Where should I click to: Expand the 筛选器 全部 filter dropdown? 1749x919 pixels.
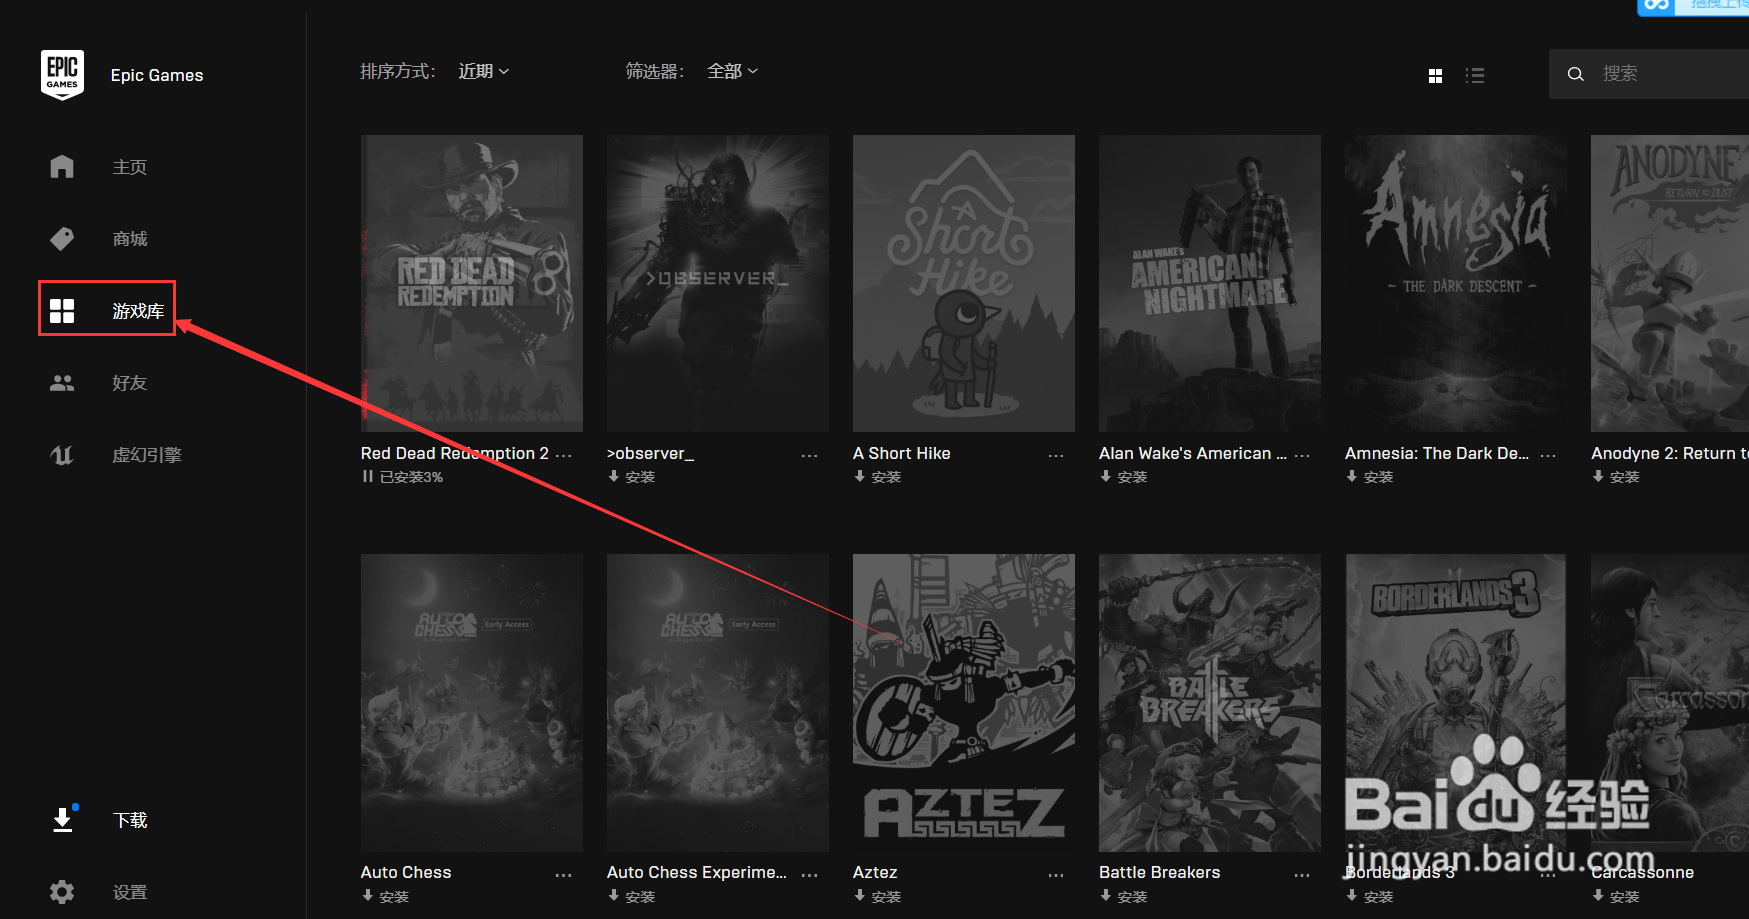(732, 71)
